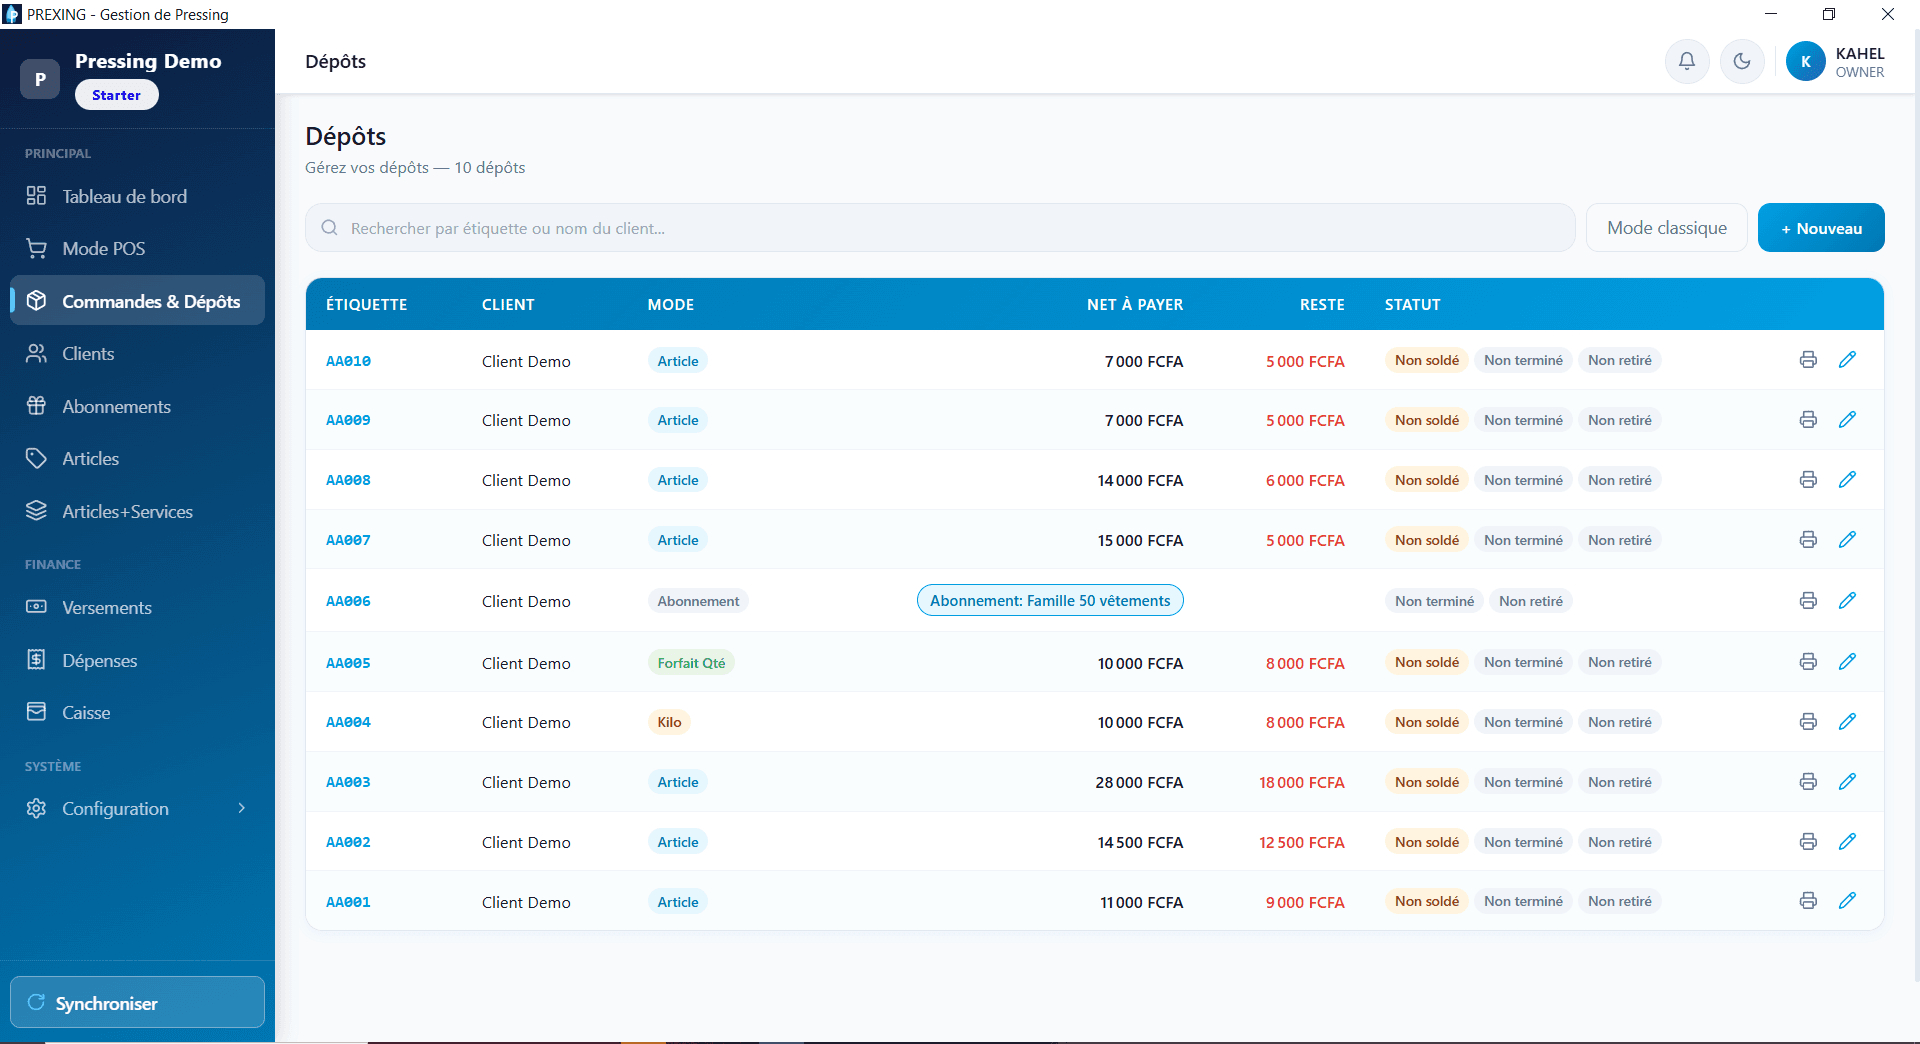Click the Kilo mode badge
Screen dimensions: 1920x1044
click(x=669, y=722)
